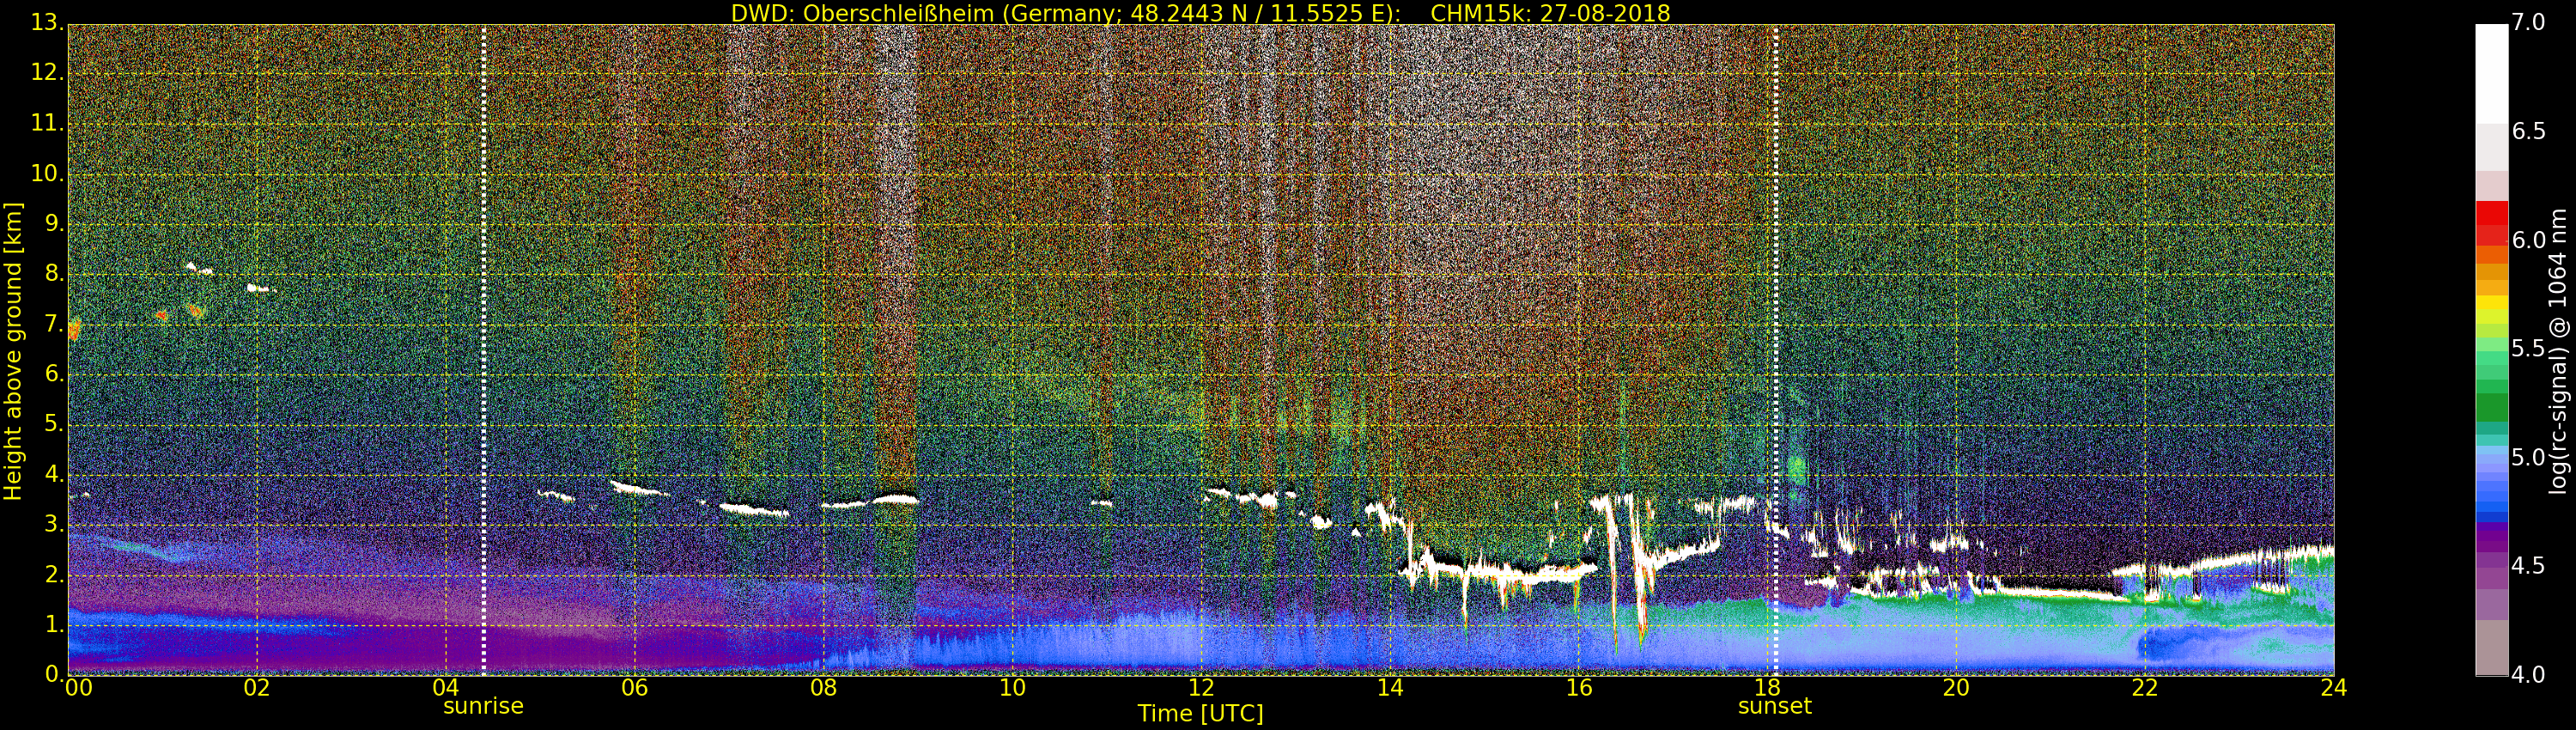The image size is (2576, 730).
Task: Click the '24' time axis tick label
Action: (2334, 687)
